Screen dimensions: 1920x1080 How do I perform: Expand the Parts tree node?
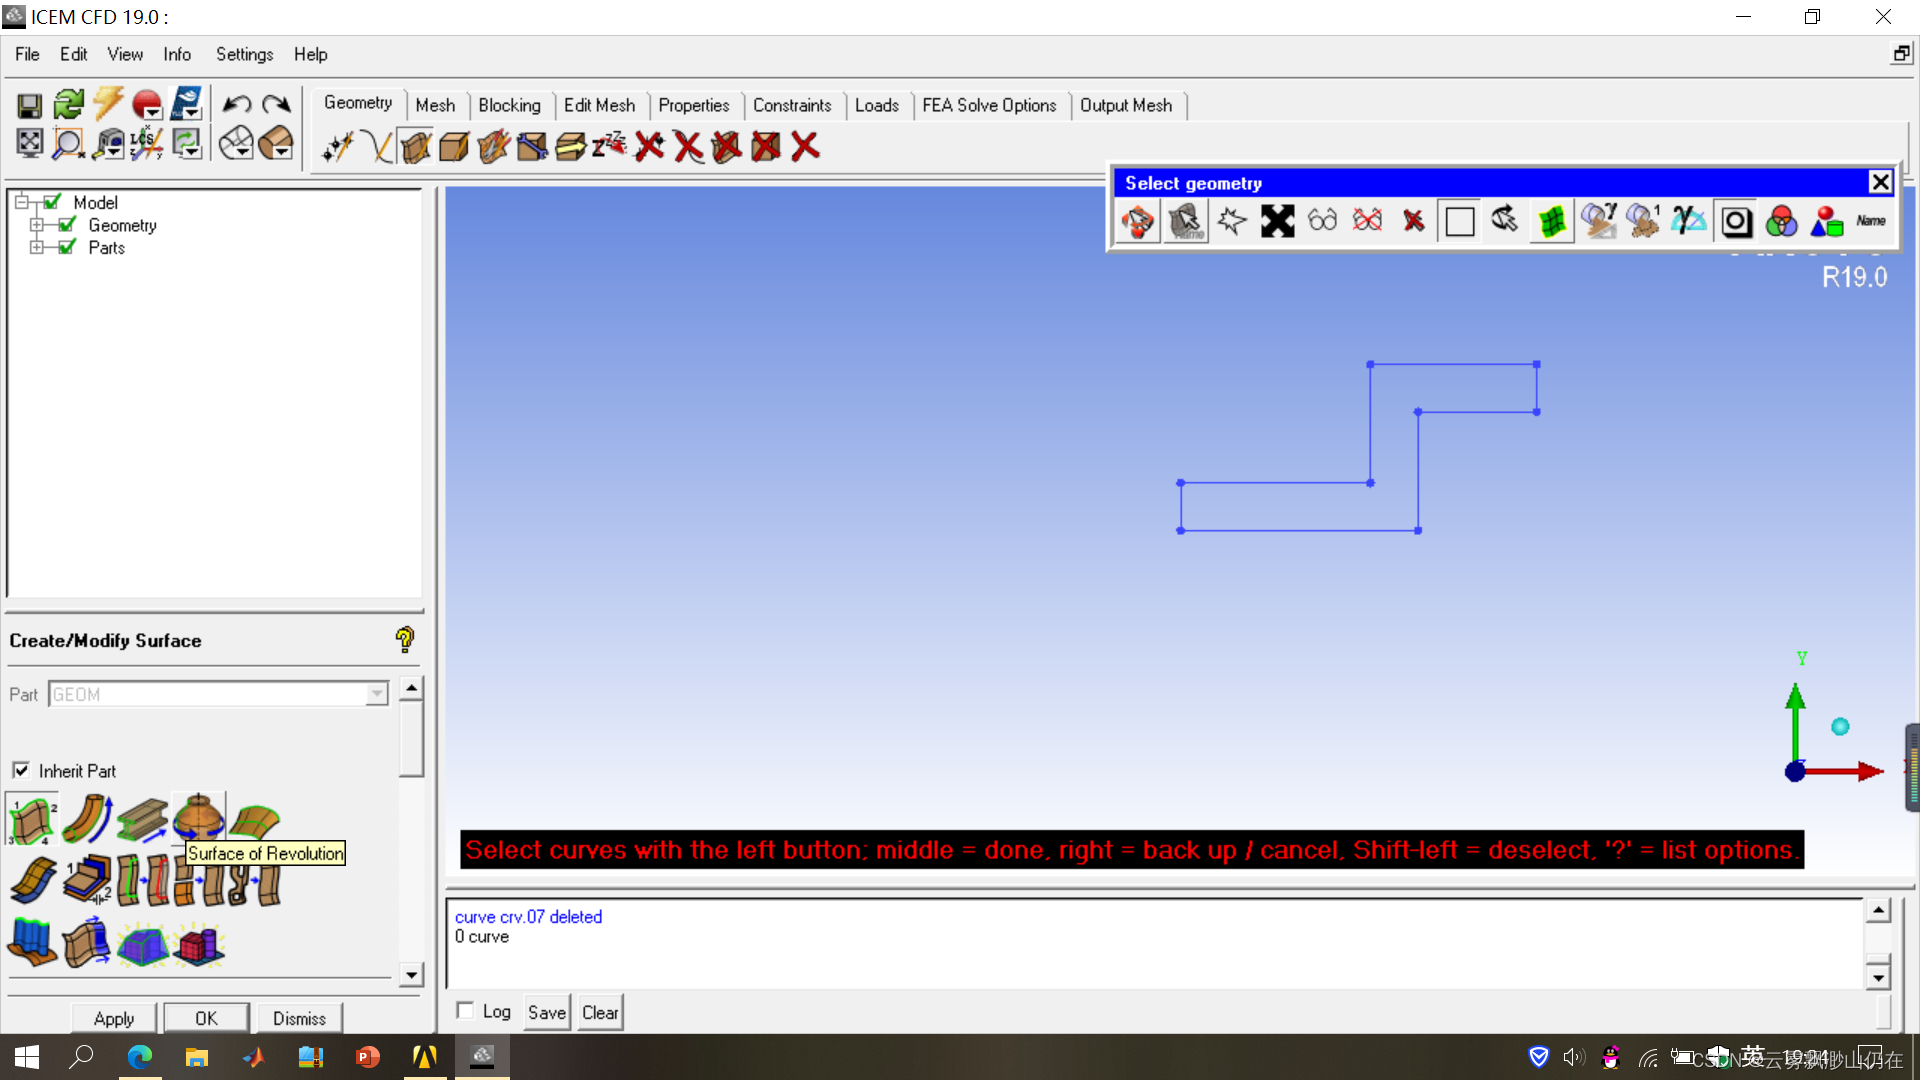(x=38, y=247)
